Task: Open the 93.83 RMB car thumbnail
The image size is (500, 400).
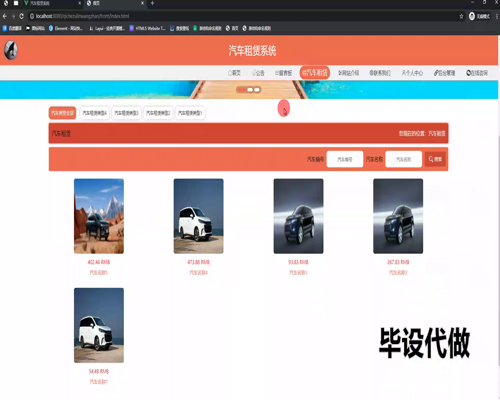Action: point(298,216)
